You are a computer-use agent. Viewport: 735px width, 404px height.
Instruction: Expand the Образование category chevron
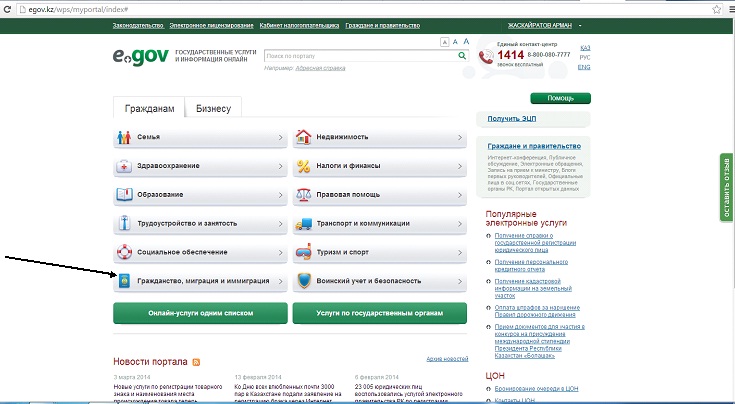[x=279, y=195]
